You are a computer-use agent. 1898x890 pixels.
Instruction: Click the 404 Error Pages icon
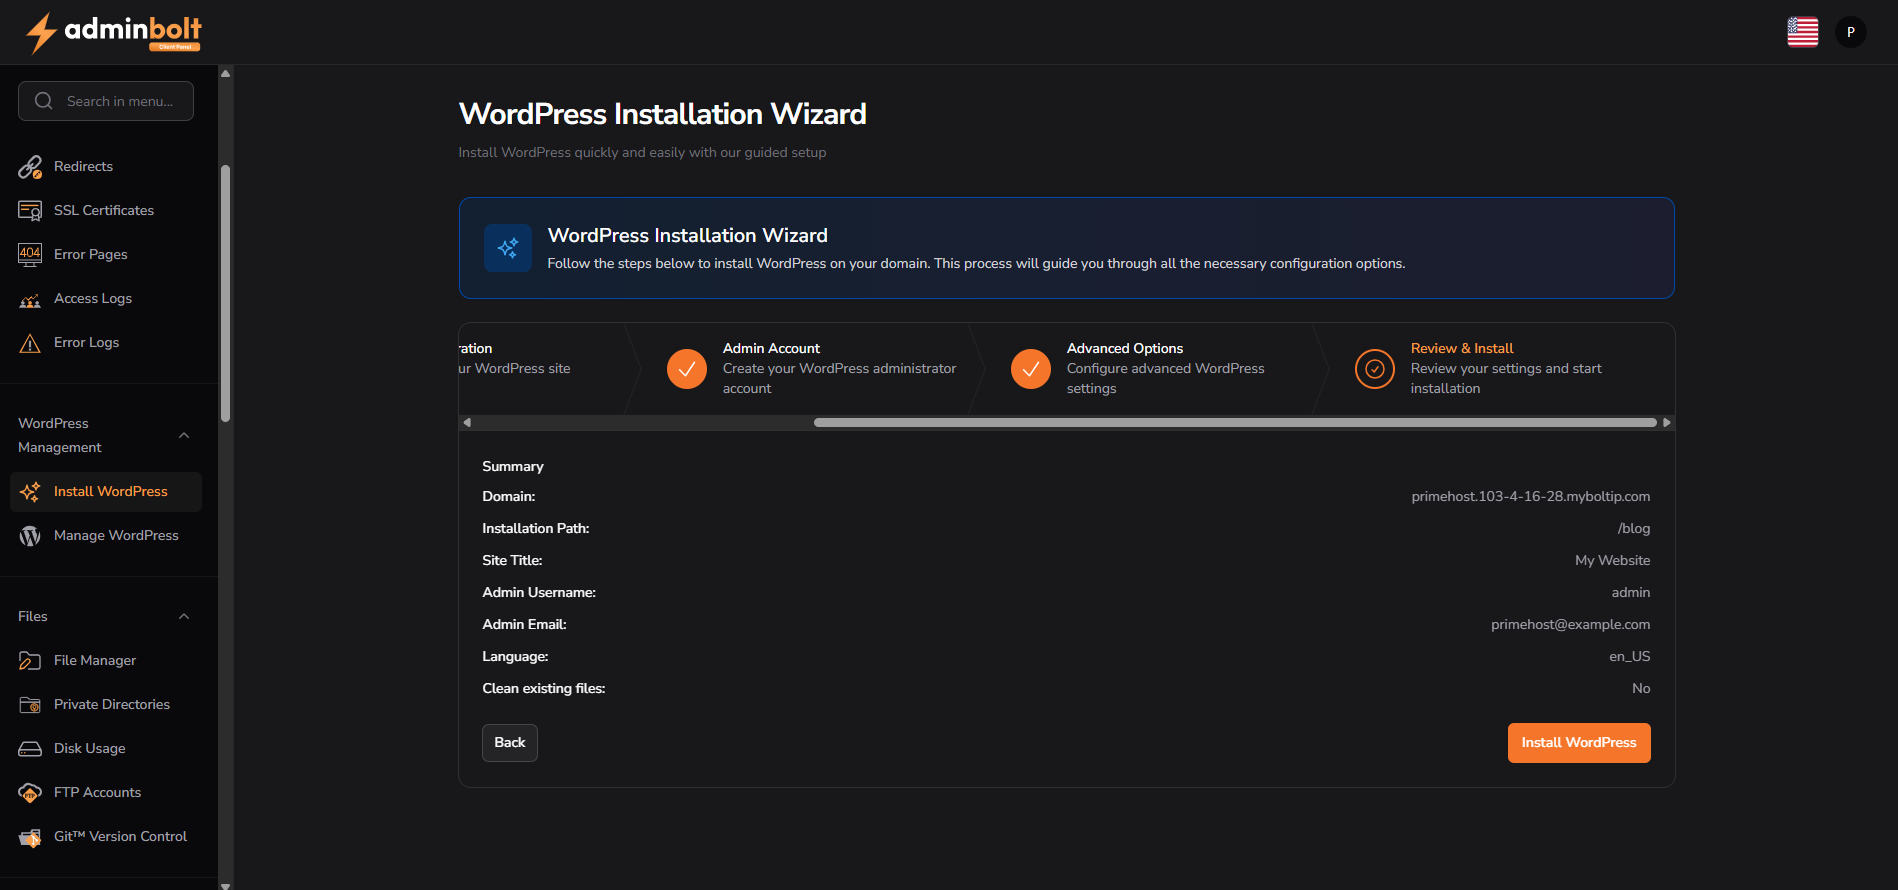[30, 255]
